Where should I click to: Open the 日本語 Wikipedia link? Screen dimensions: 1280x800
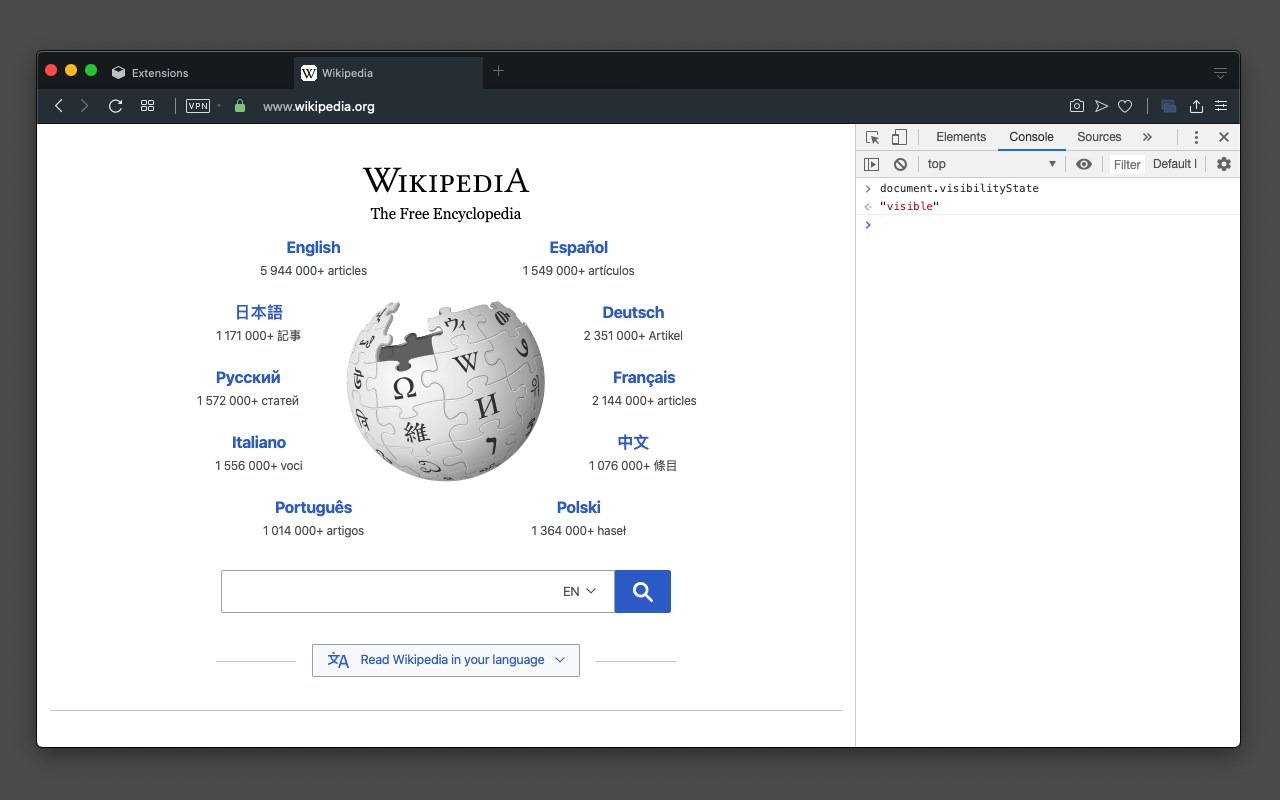pos(259,312)
